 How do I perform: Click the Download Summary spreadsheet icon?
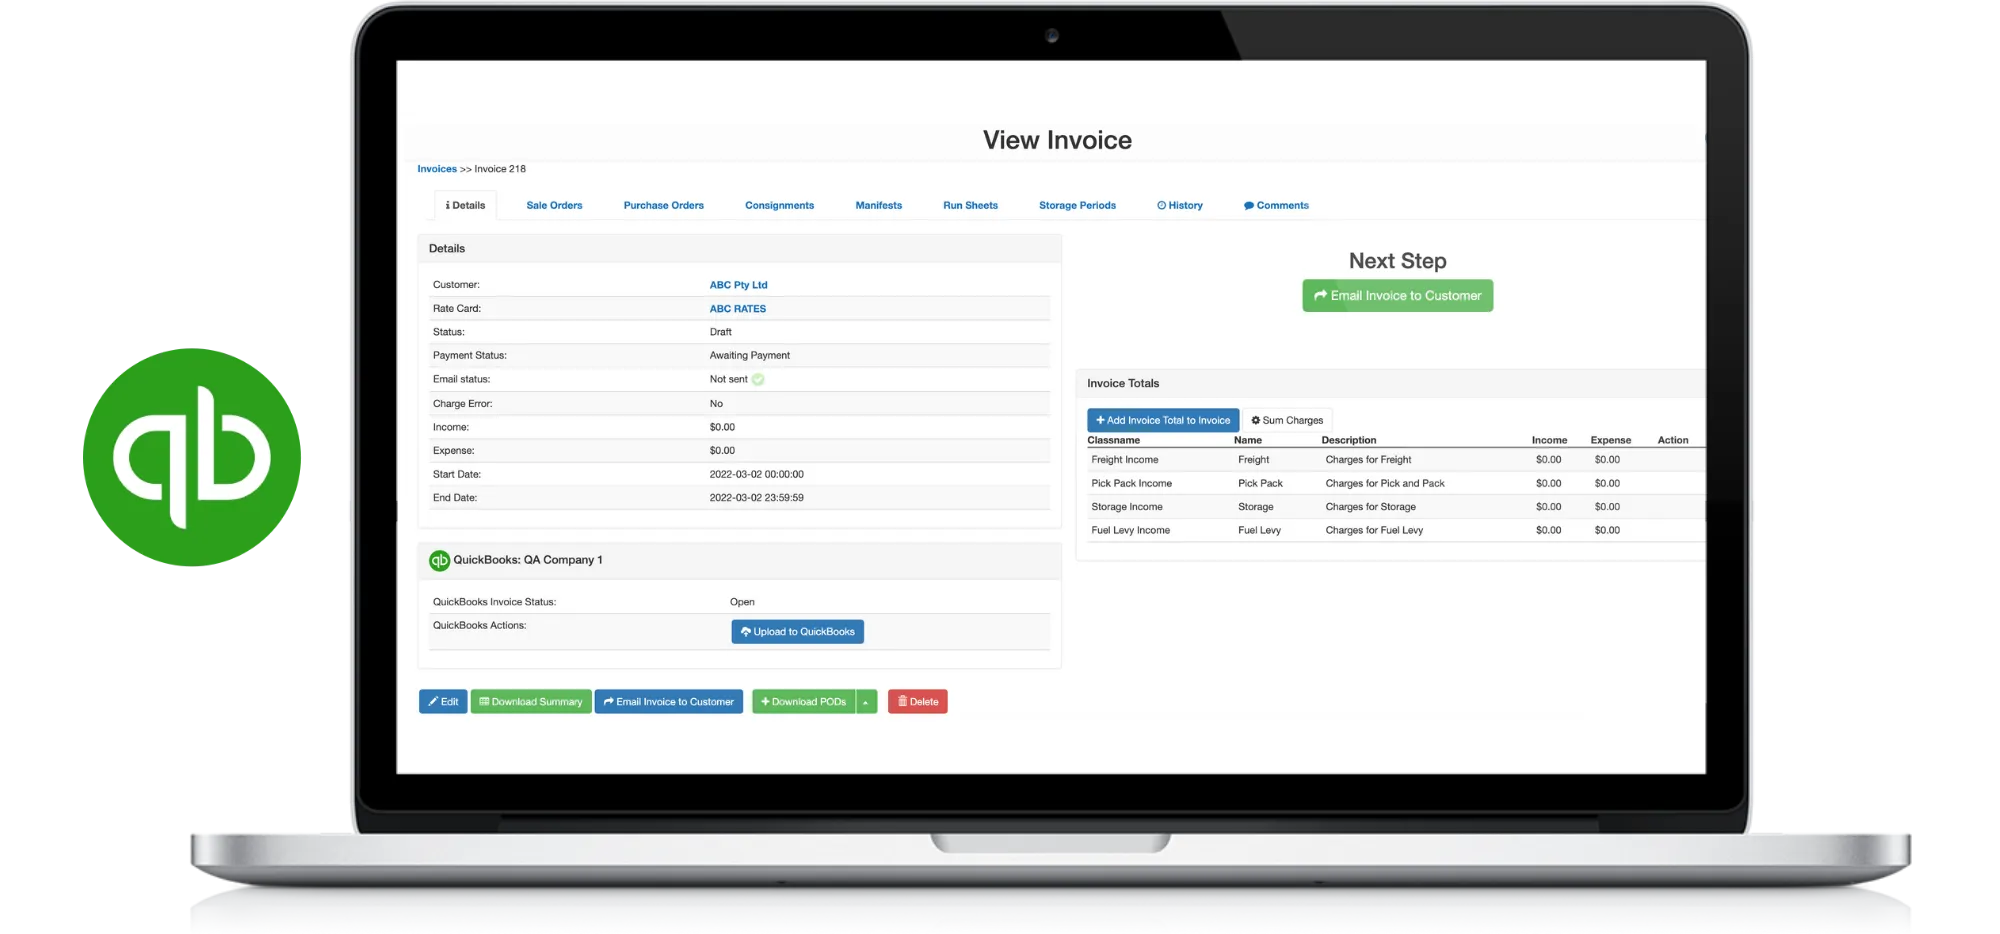click(486, 701)
